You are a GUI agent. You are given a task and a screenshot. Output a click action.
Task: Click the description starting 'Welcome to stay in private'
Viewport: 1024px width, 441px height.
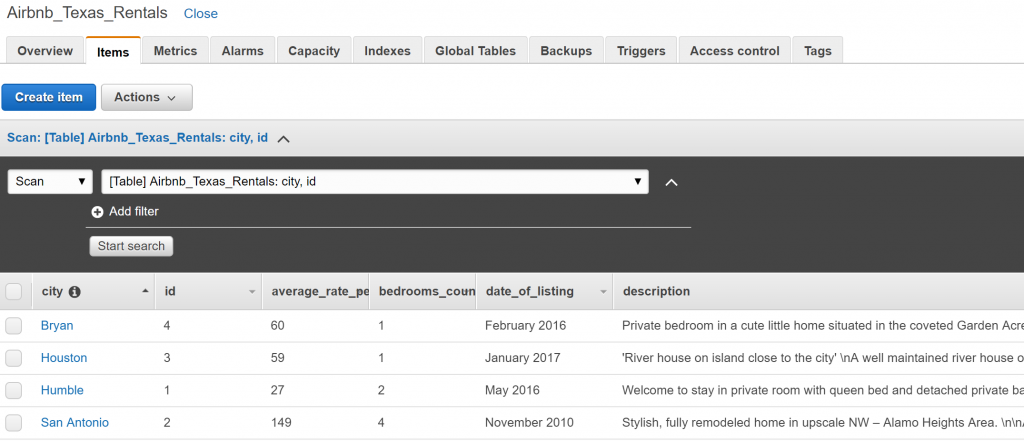[822, 390]
